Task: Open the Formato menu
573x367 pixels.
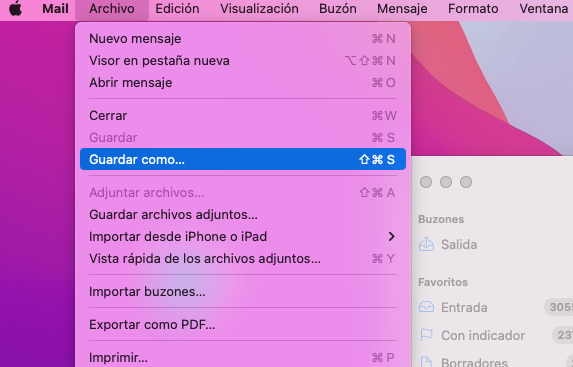Action: click(x=473, y=8)
